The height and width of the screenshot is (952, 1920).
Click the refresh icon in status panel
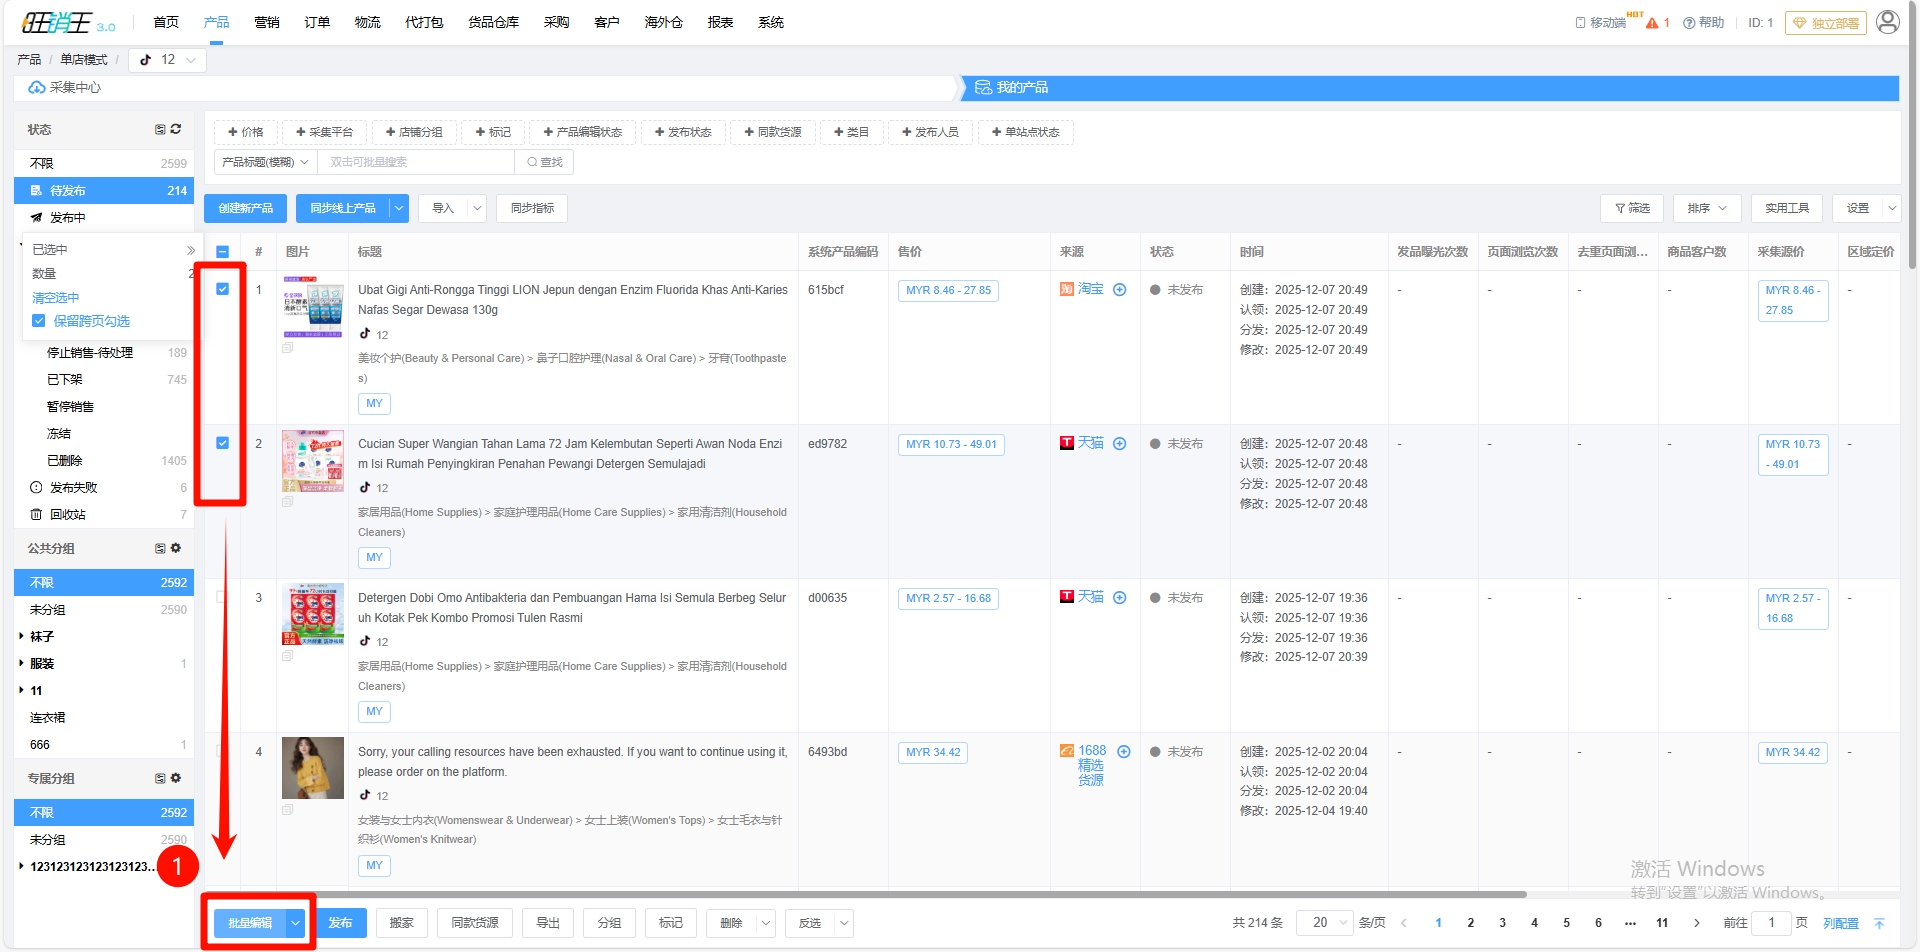coord(176,129)
